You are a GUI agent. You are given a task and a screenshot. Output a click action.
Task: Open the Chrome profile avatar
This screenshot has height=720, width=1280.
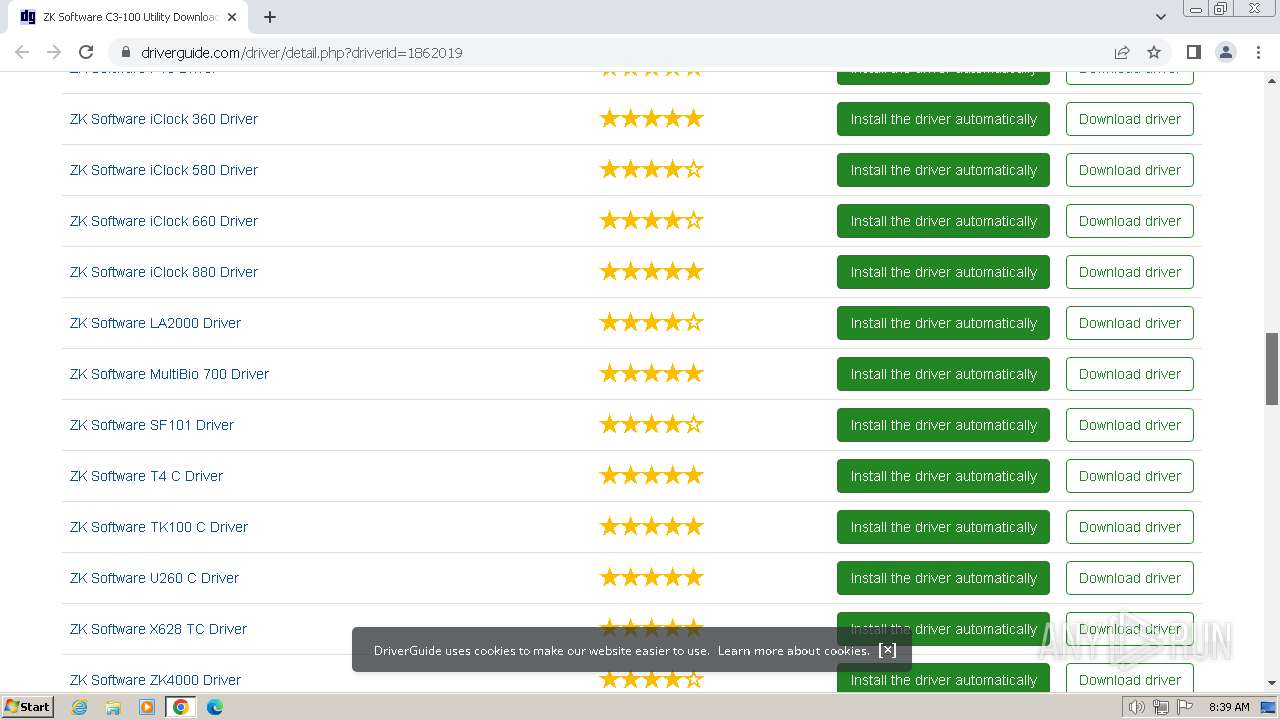pyautogui.click(x=1226, y=52)
